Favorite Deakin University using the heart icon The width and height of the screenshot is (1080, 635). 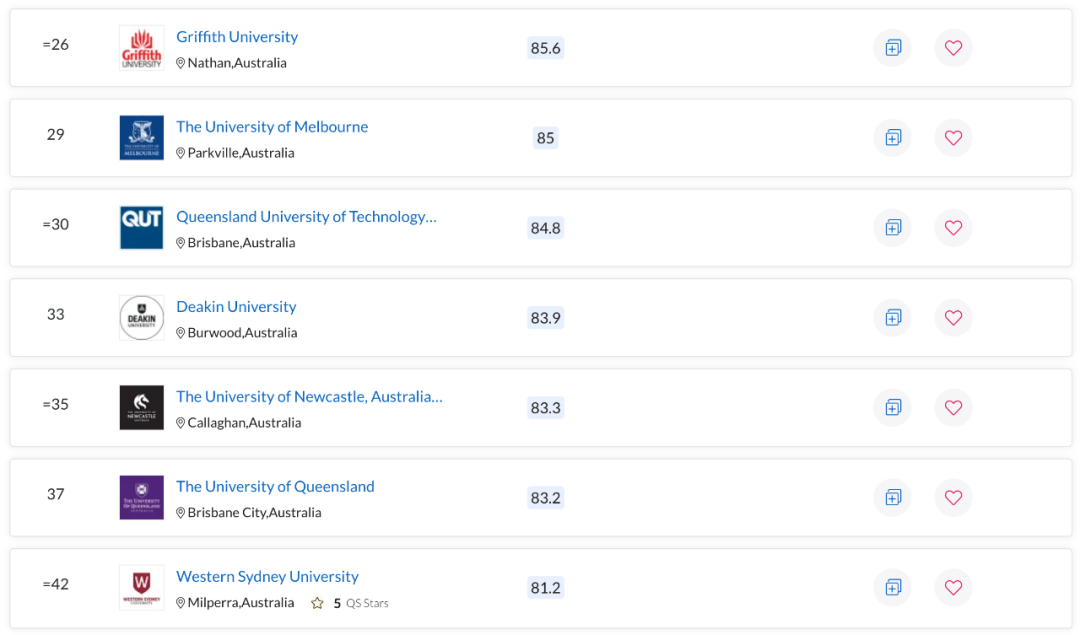(x=953, y=318)
